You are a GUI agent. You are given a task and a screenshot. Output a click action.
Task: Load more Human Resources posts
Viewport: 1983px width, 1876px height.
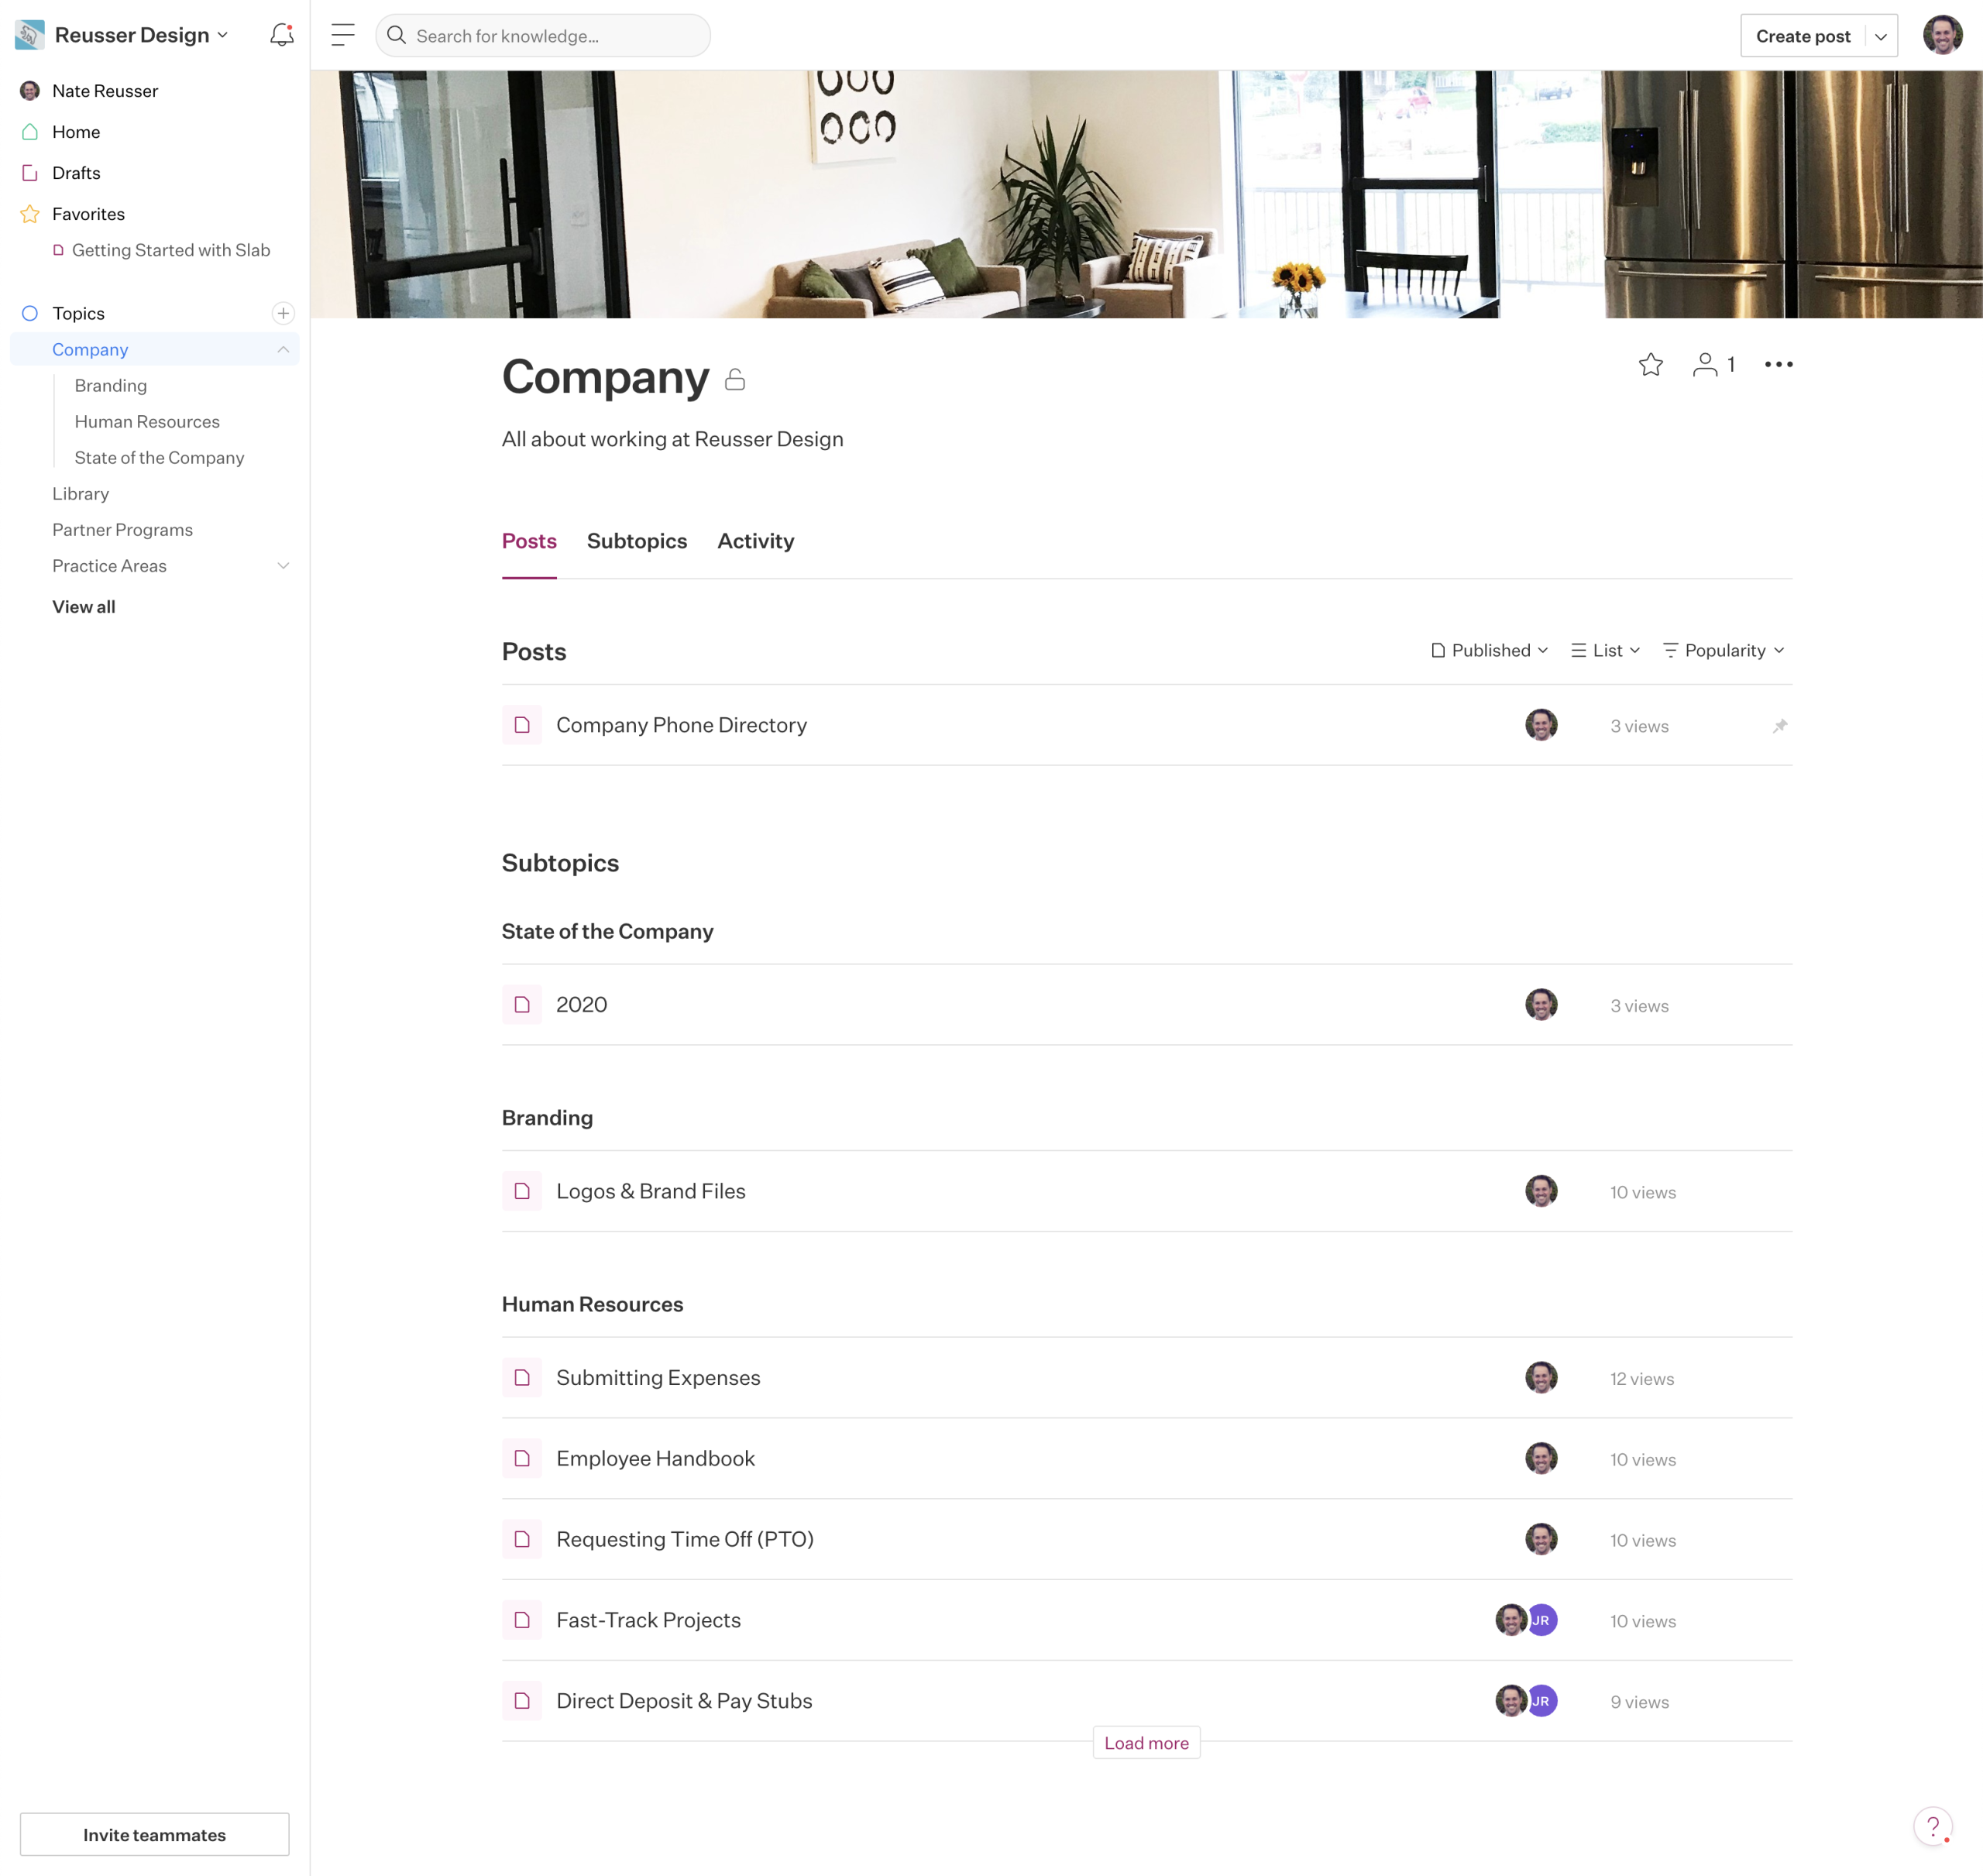click(x=1146, y=1742)
